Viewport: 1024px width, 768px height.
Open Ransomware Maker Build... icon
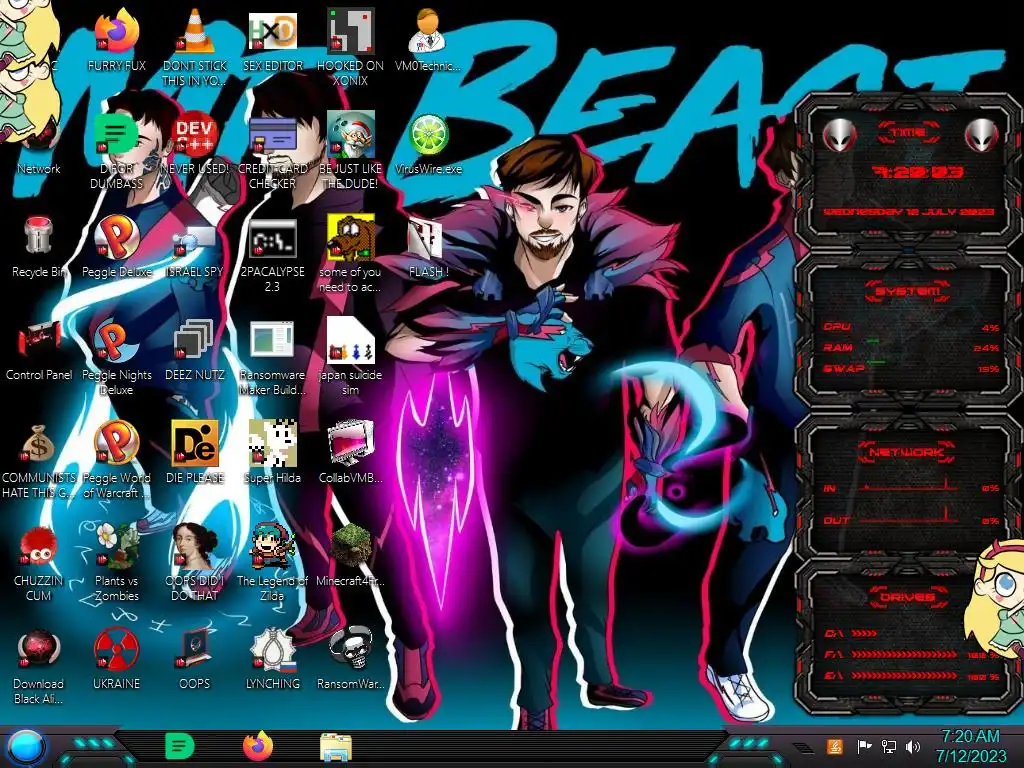tap(272, 340)
